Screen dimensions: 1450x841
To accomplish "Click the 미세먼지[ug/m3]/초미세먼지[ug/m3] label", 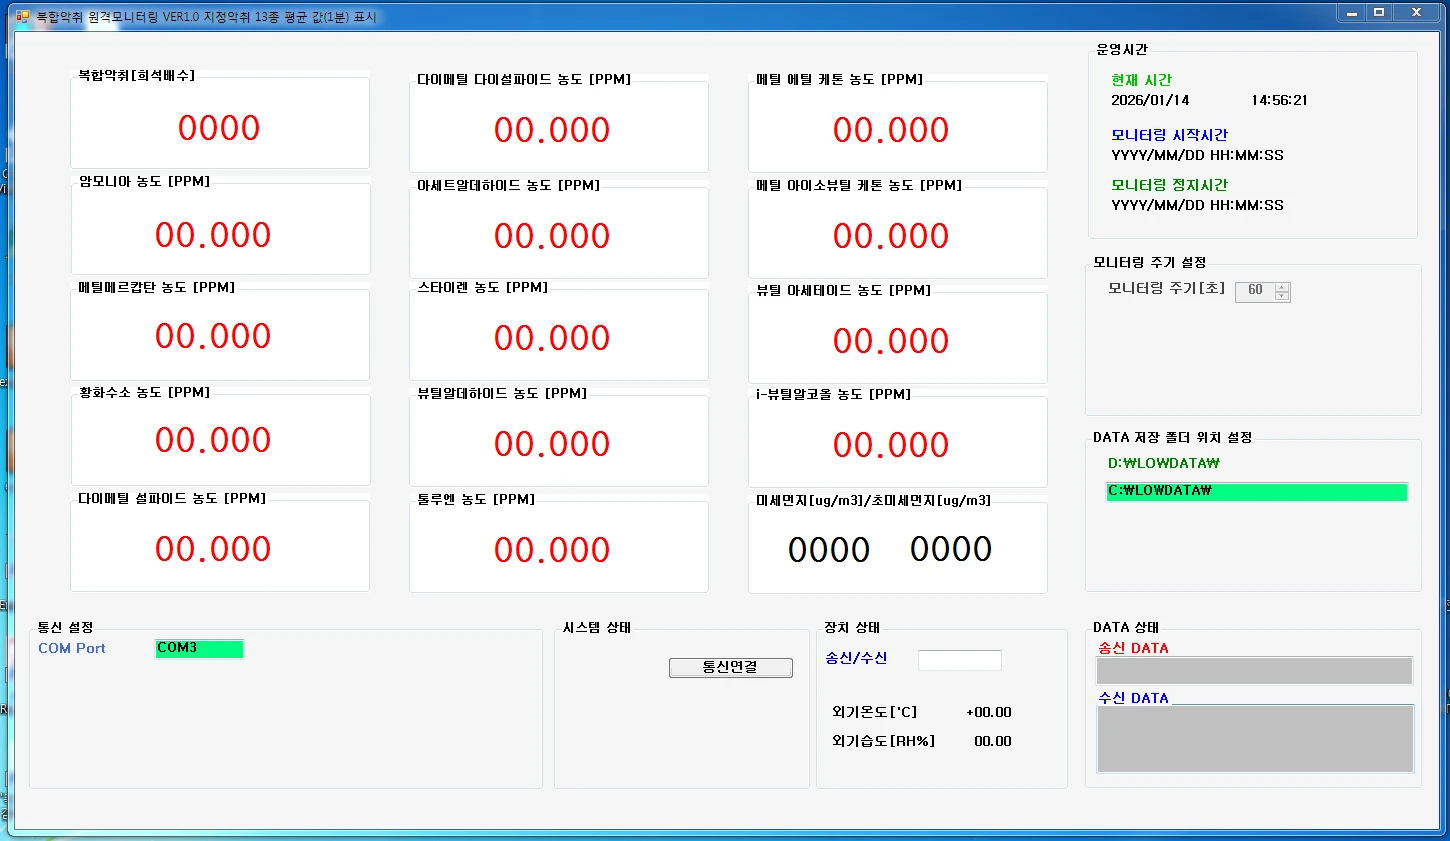I will (873, 500).
